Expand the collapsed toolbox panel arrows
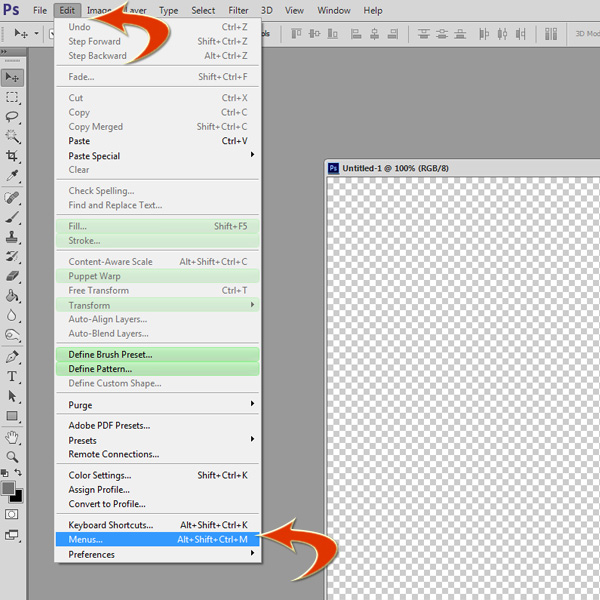600x600 pixels. pyautogui.click(x=4, y=51)
